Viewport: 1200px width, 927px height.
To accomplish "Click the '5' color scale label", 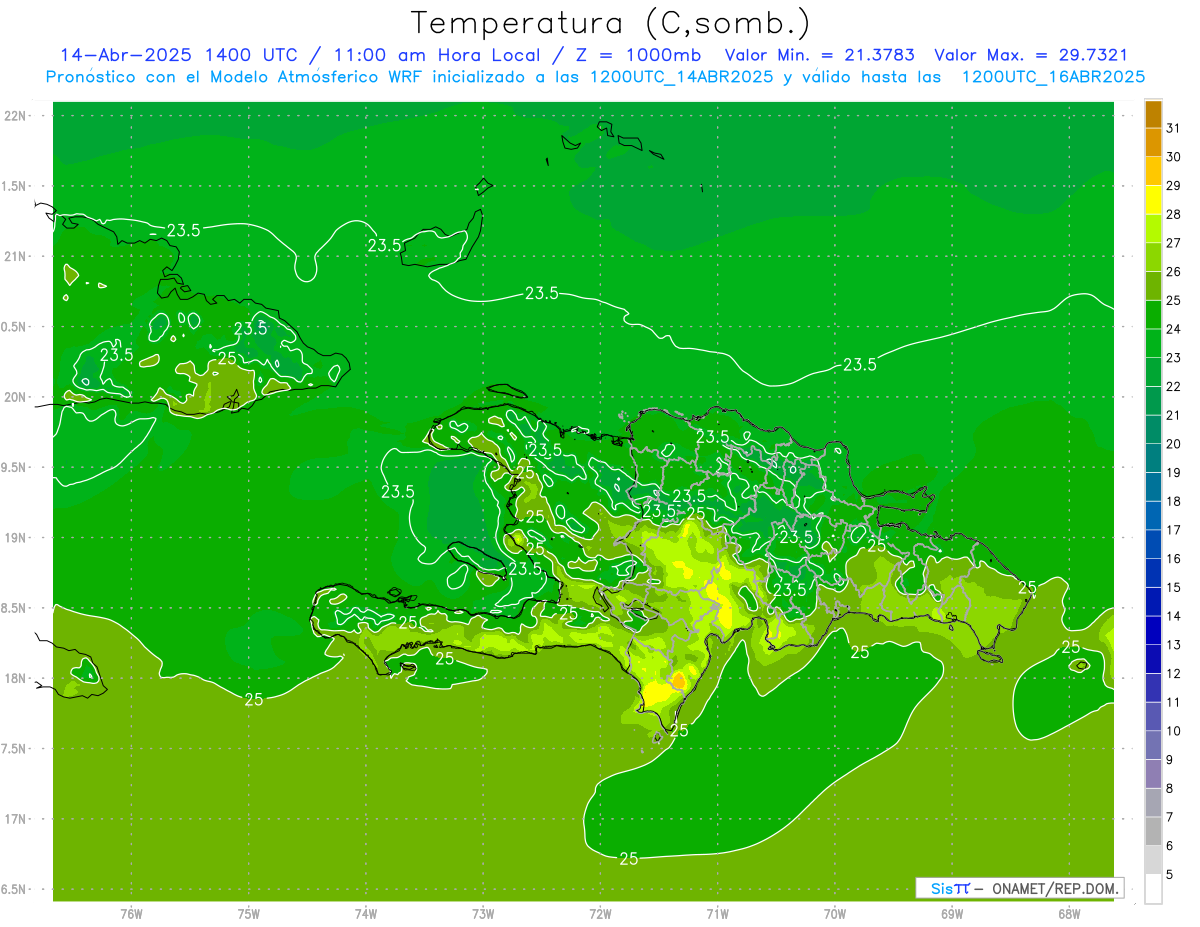I will coord(1170,875).
